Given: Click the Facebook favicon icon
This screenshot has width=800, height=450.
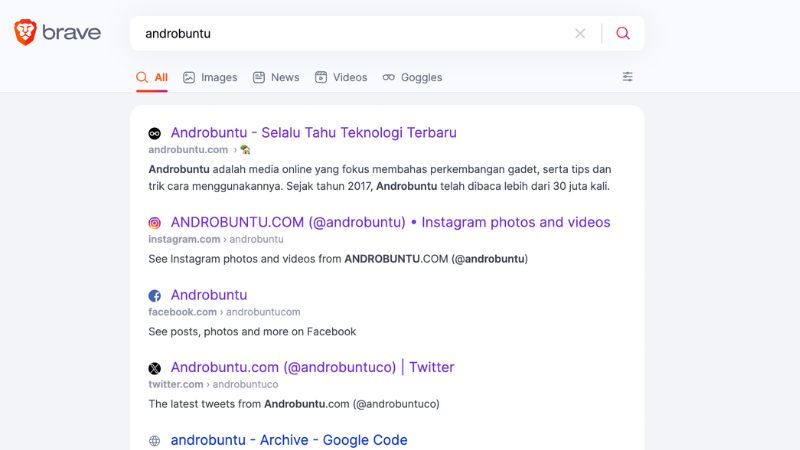Looking at the screenshot, I should point(155,296).
